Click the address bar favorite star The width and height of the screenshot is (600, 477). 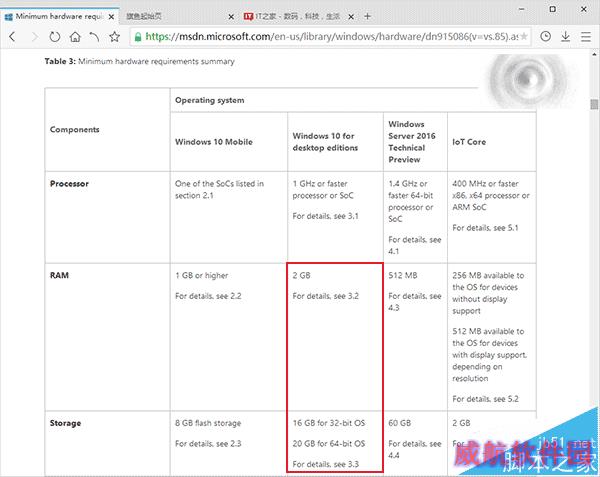[524, 37]
